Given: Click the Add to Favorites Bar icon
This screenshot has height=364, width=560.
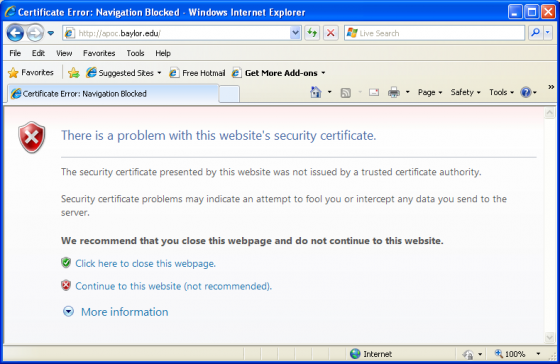Looking at the screenshot, I should [74, 73].
